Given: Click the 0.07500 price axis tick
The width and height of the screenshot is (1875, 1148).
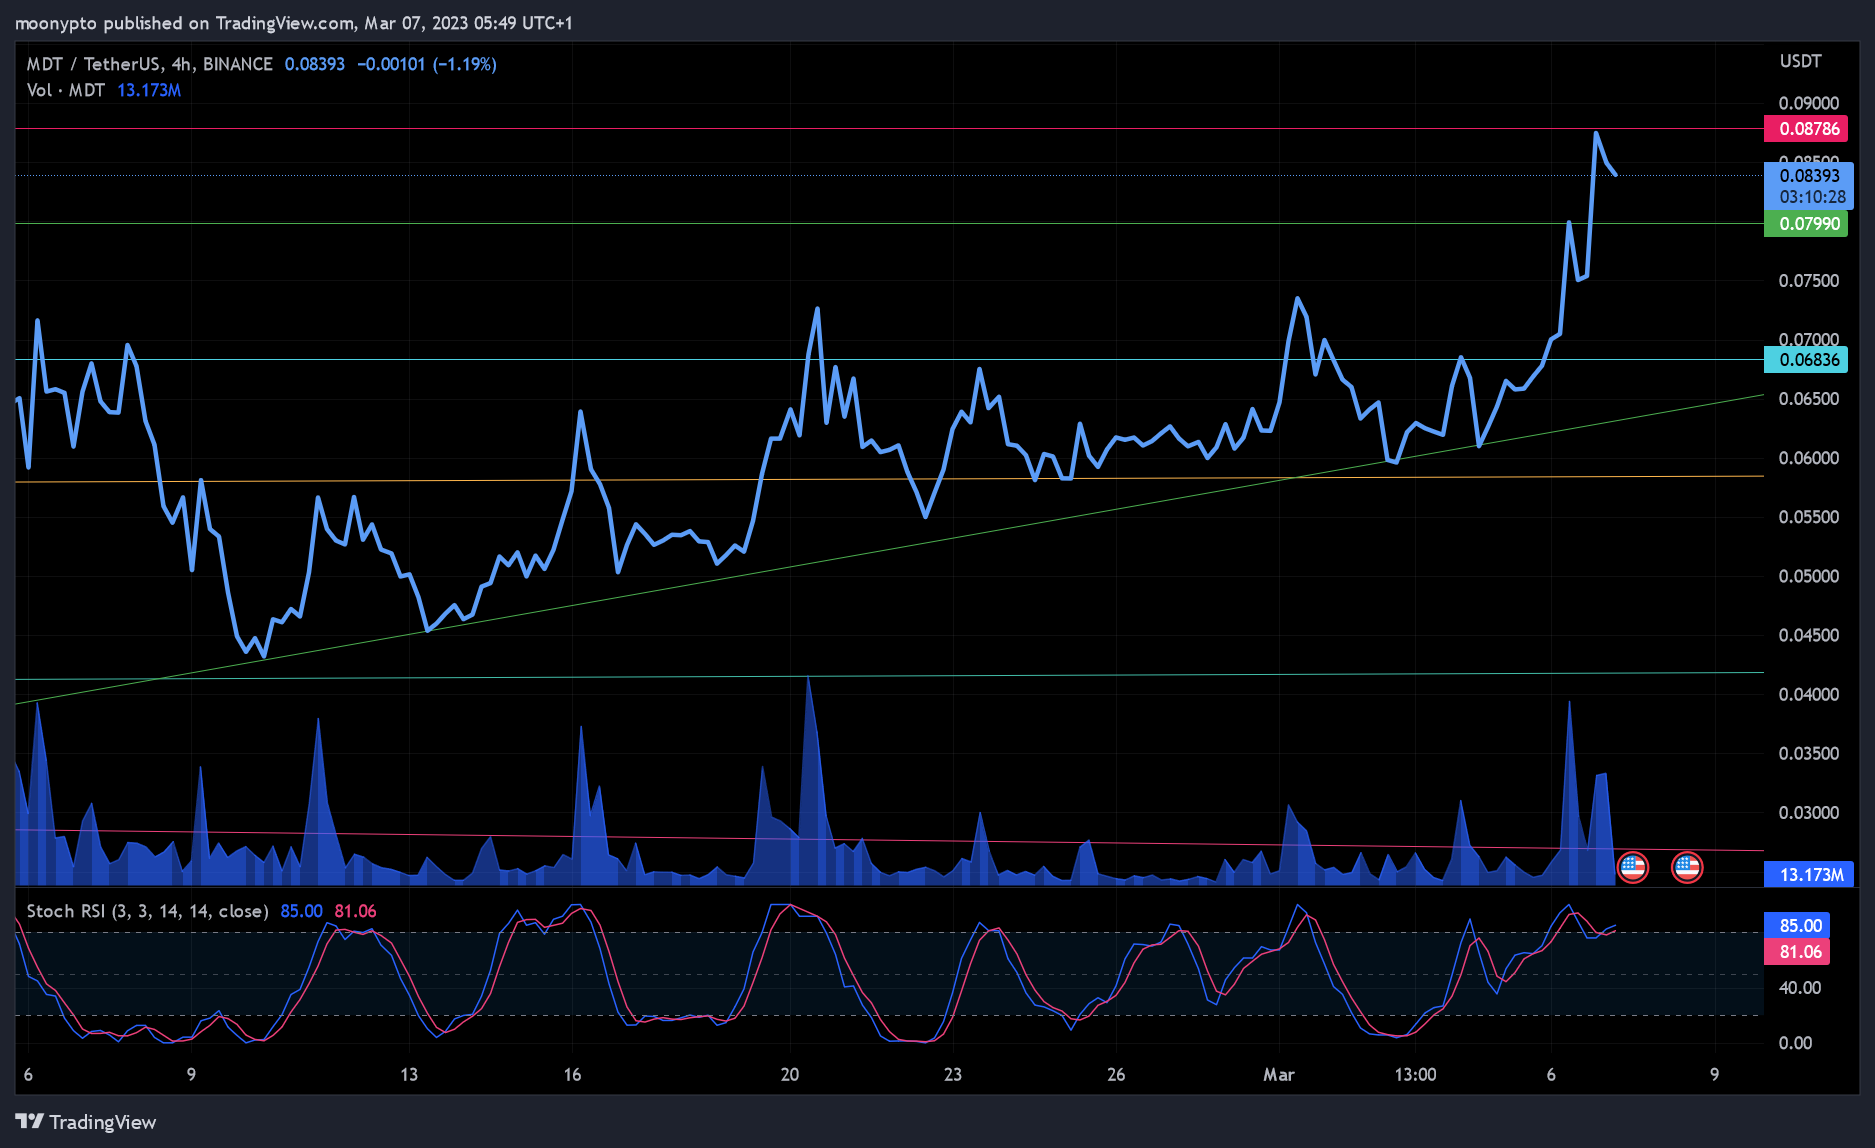Looking at the screenshot, I should click(1808, 281).
